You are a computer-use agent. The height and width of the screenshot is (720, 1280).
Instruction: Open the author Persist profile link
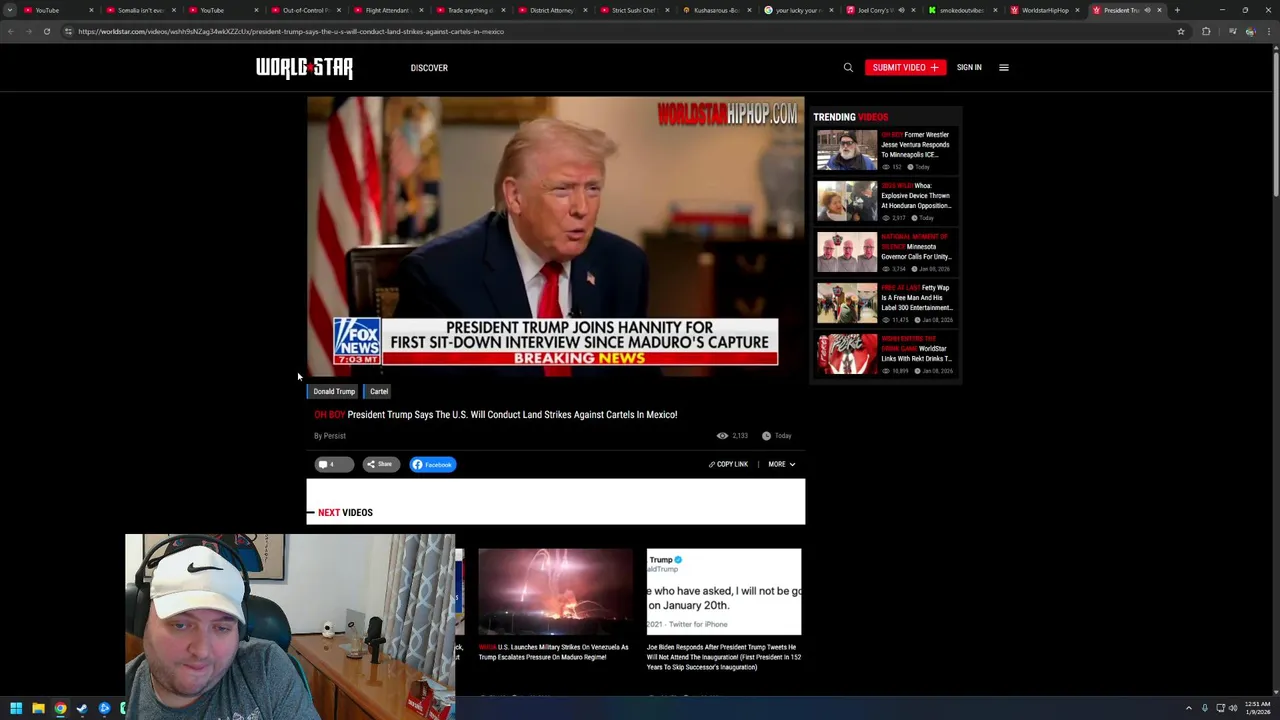335,436
